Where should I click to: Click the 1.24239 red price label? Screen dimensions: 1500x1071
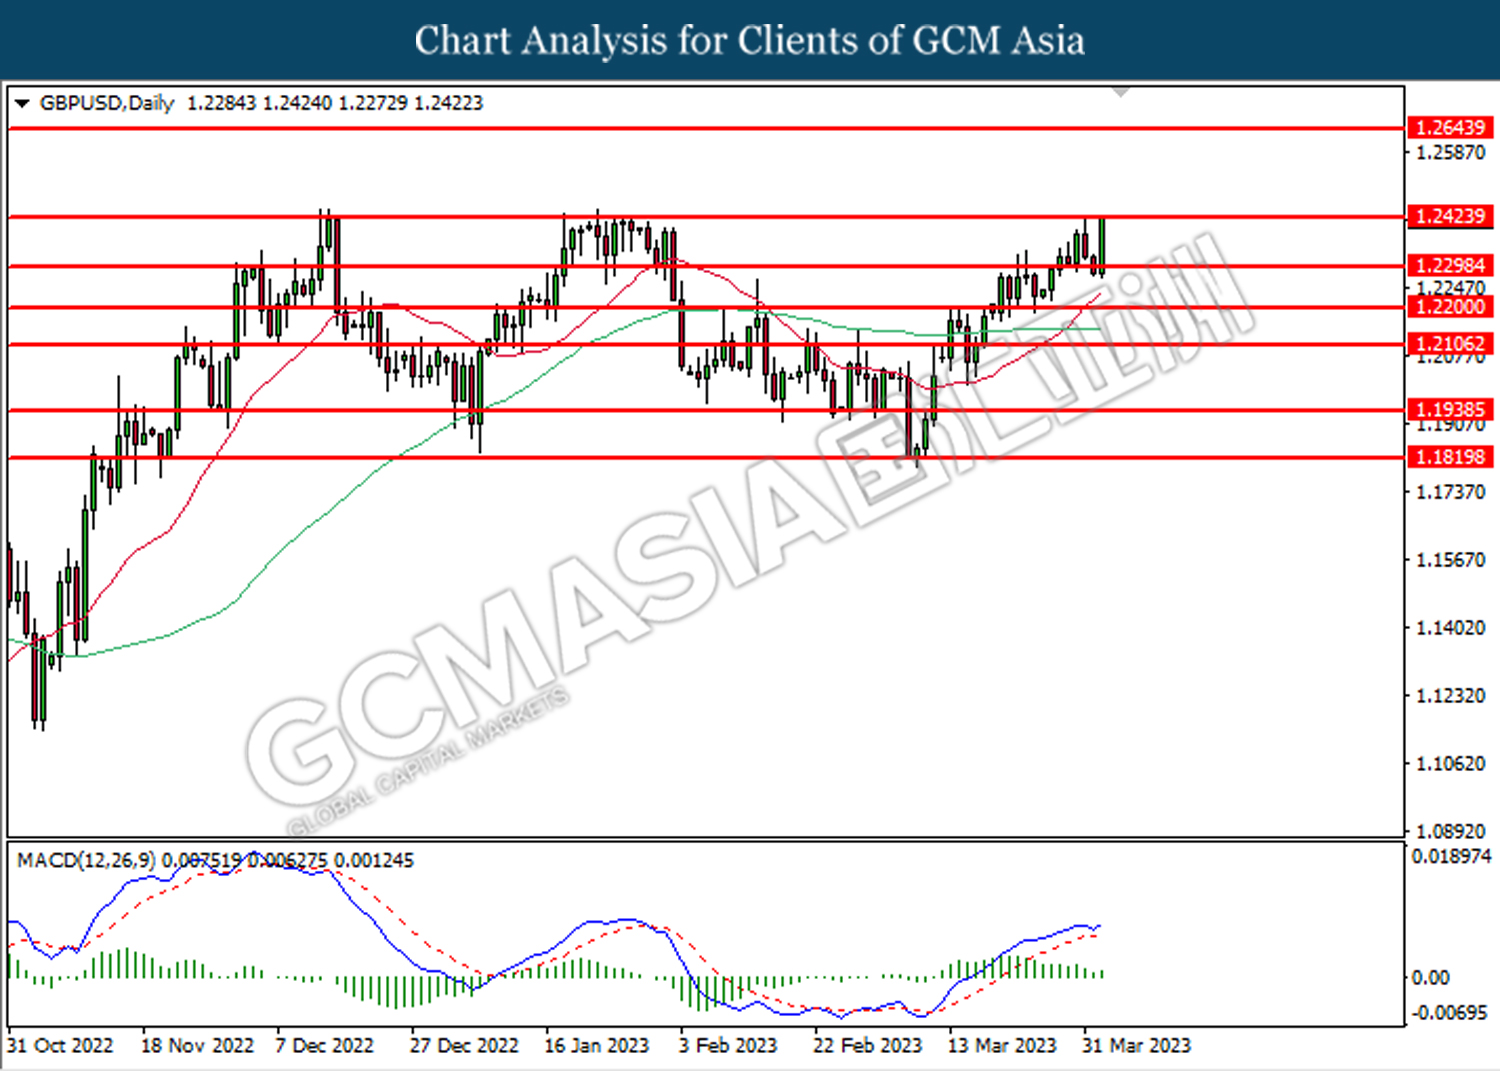1450,216
